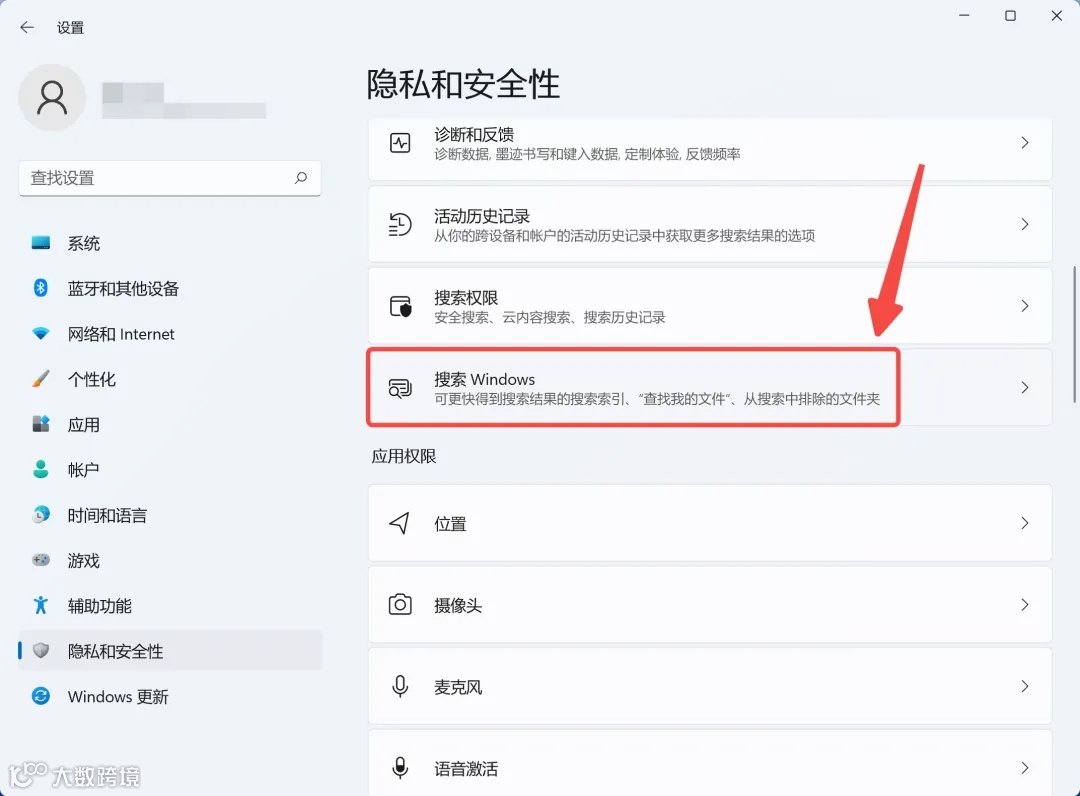Click the user account avatar icon

coord(52,98)
